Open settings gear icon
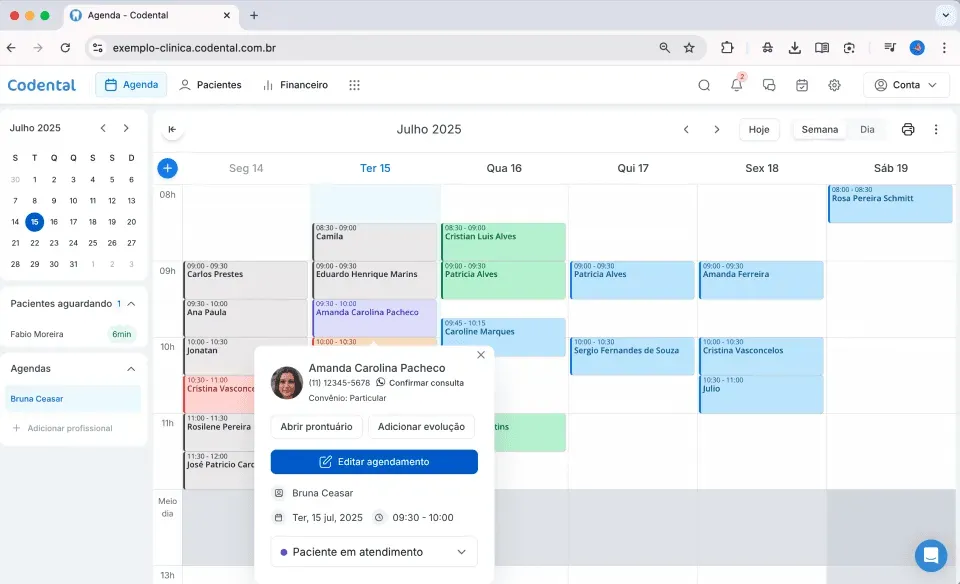Image resolution: width=960 pixels, height=584 pixels. (x=834, y=85)
